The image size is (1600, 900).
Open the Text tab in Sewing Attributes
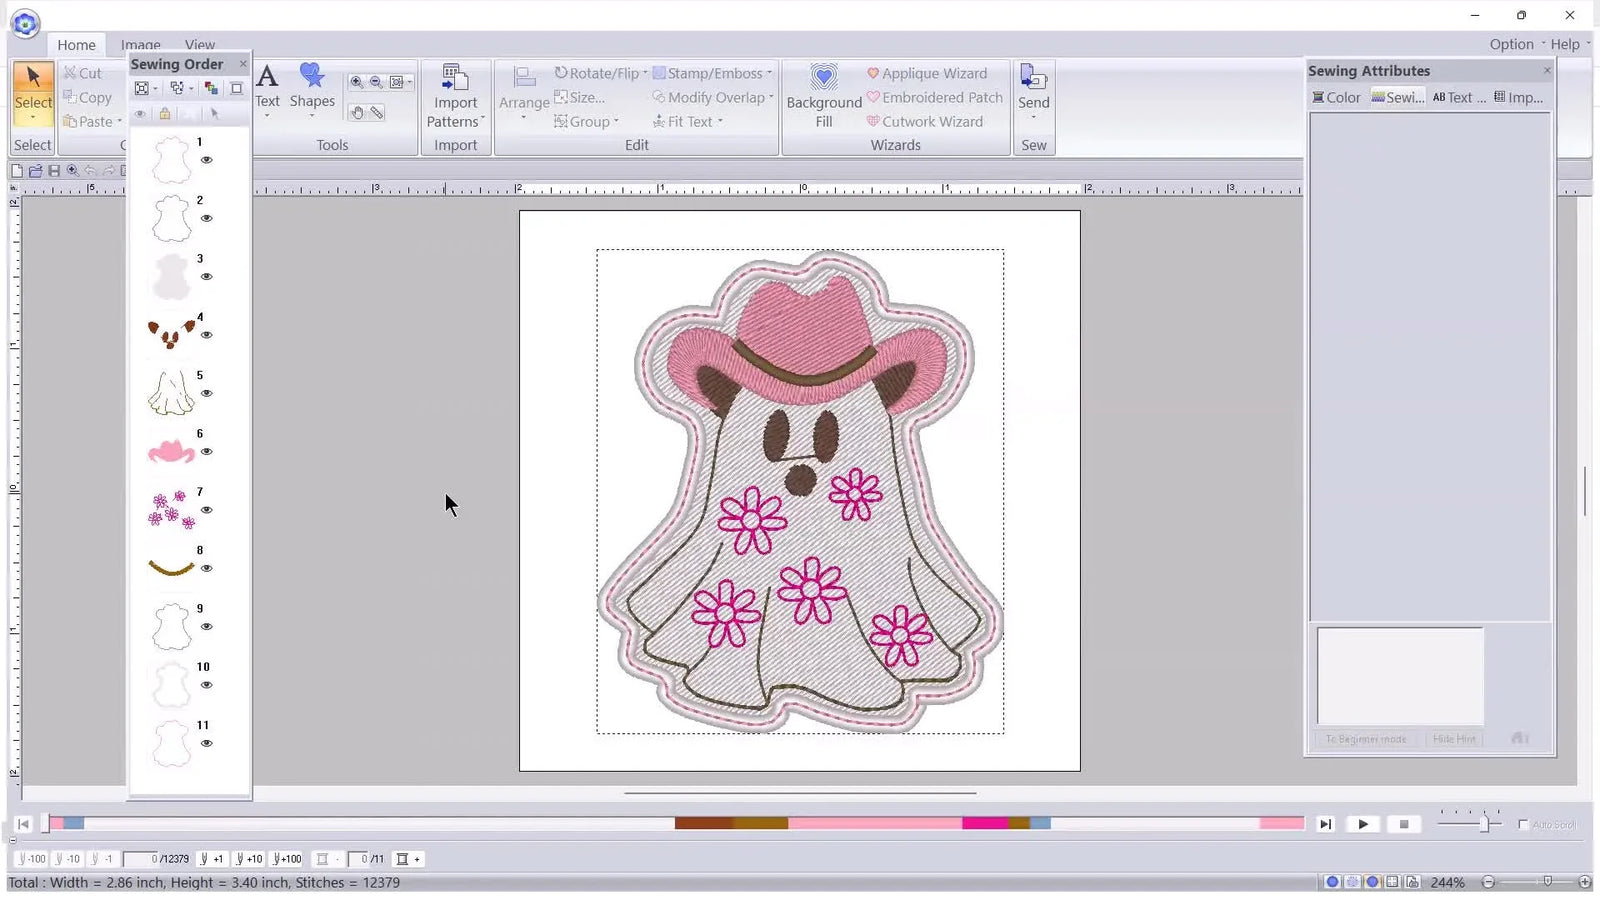(1459, 97)
